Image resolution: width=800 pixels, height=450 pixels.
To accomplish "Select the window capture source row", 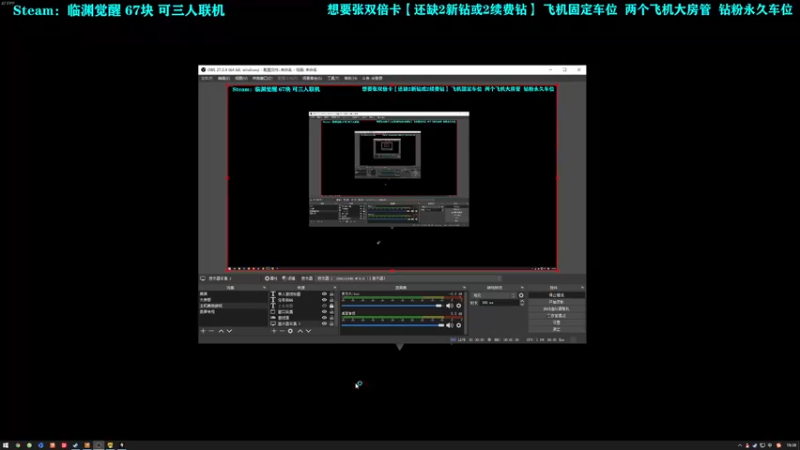I will (302, 312).
